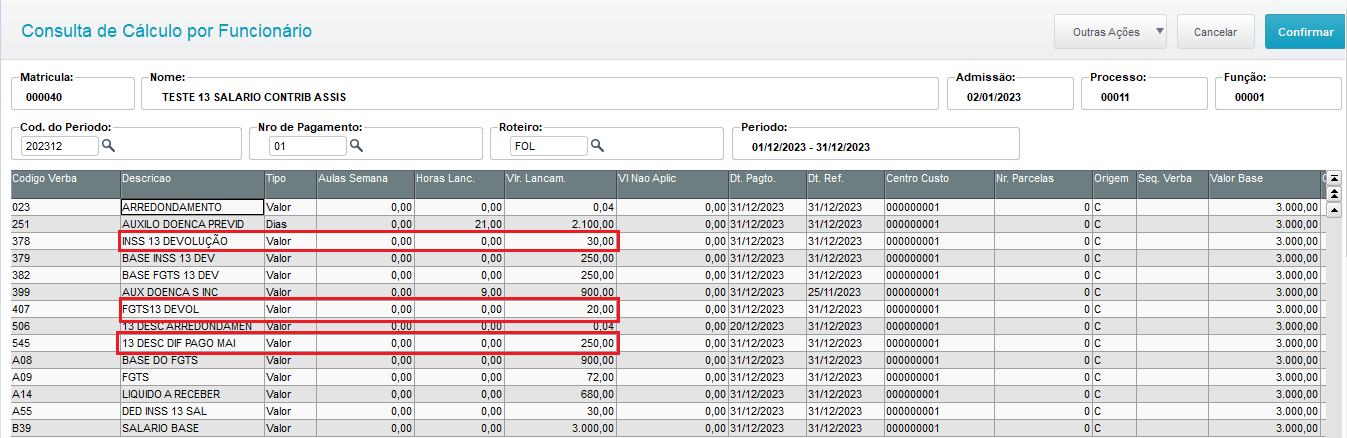
Task: Click the 21,00 hours cell
Action: (458, 224)
